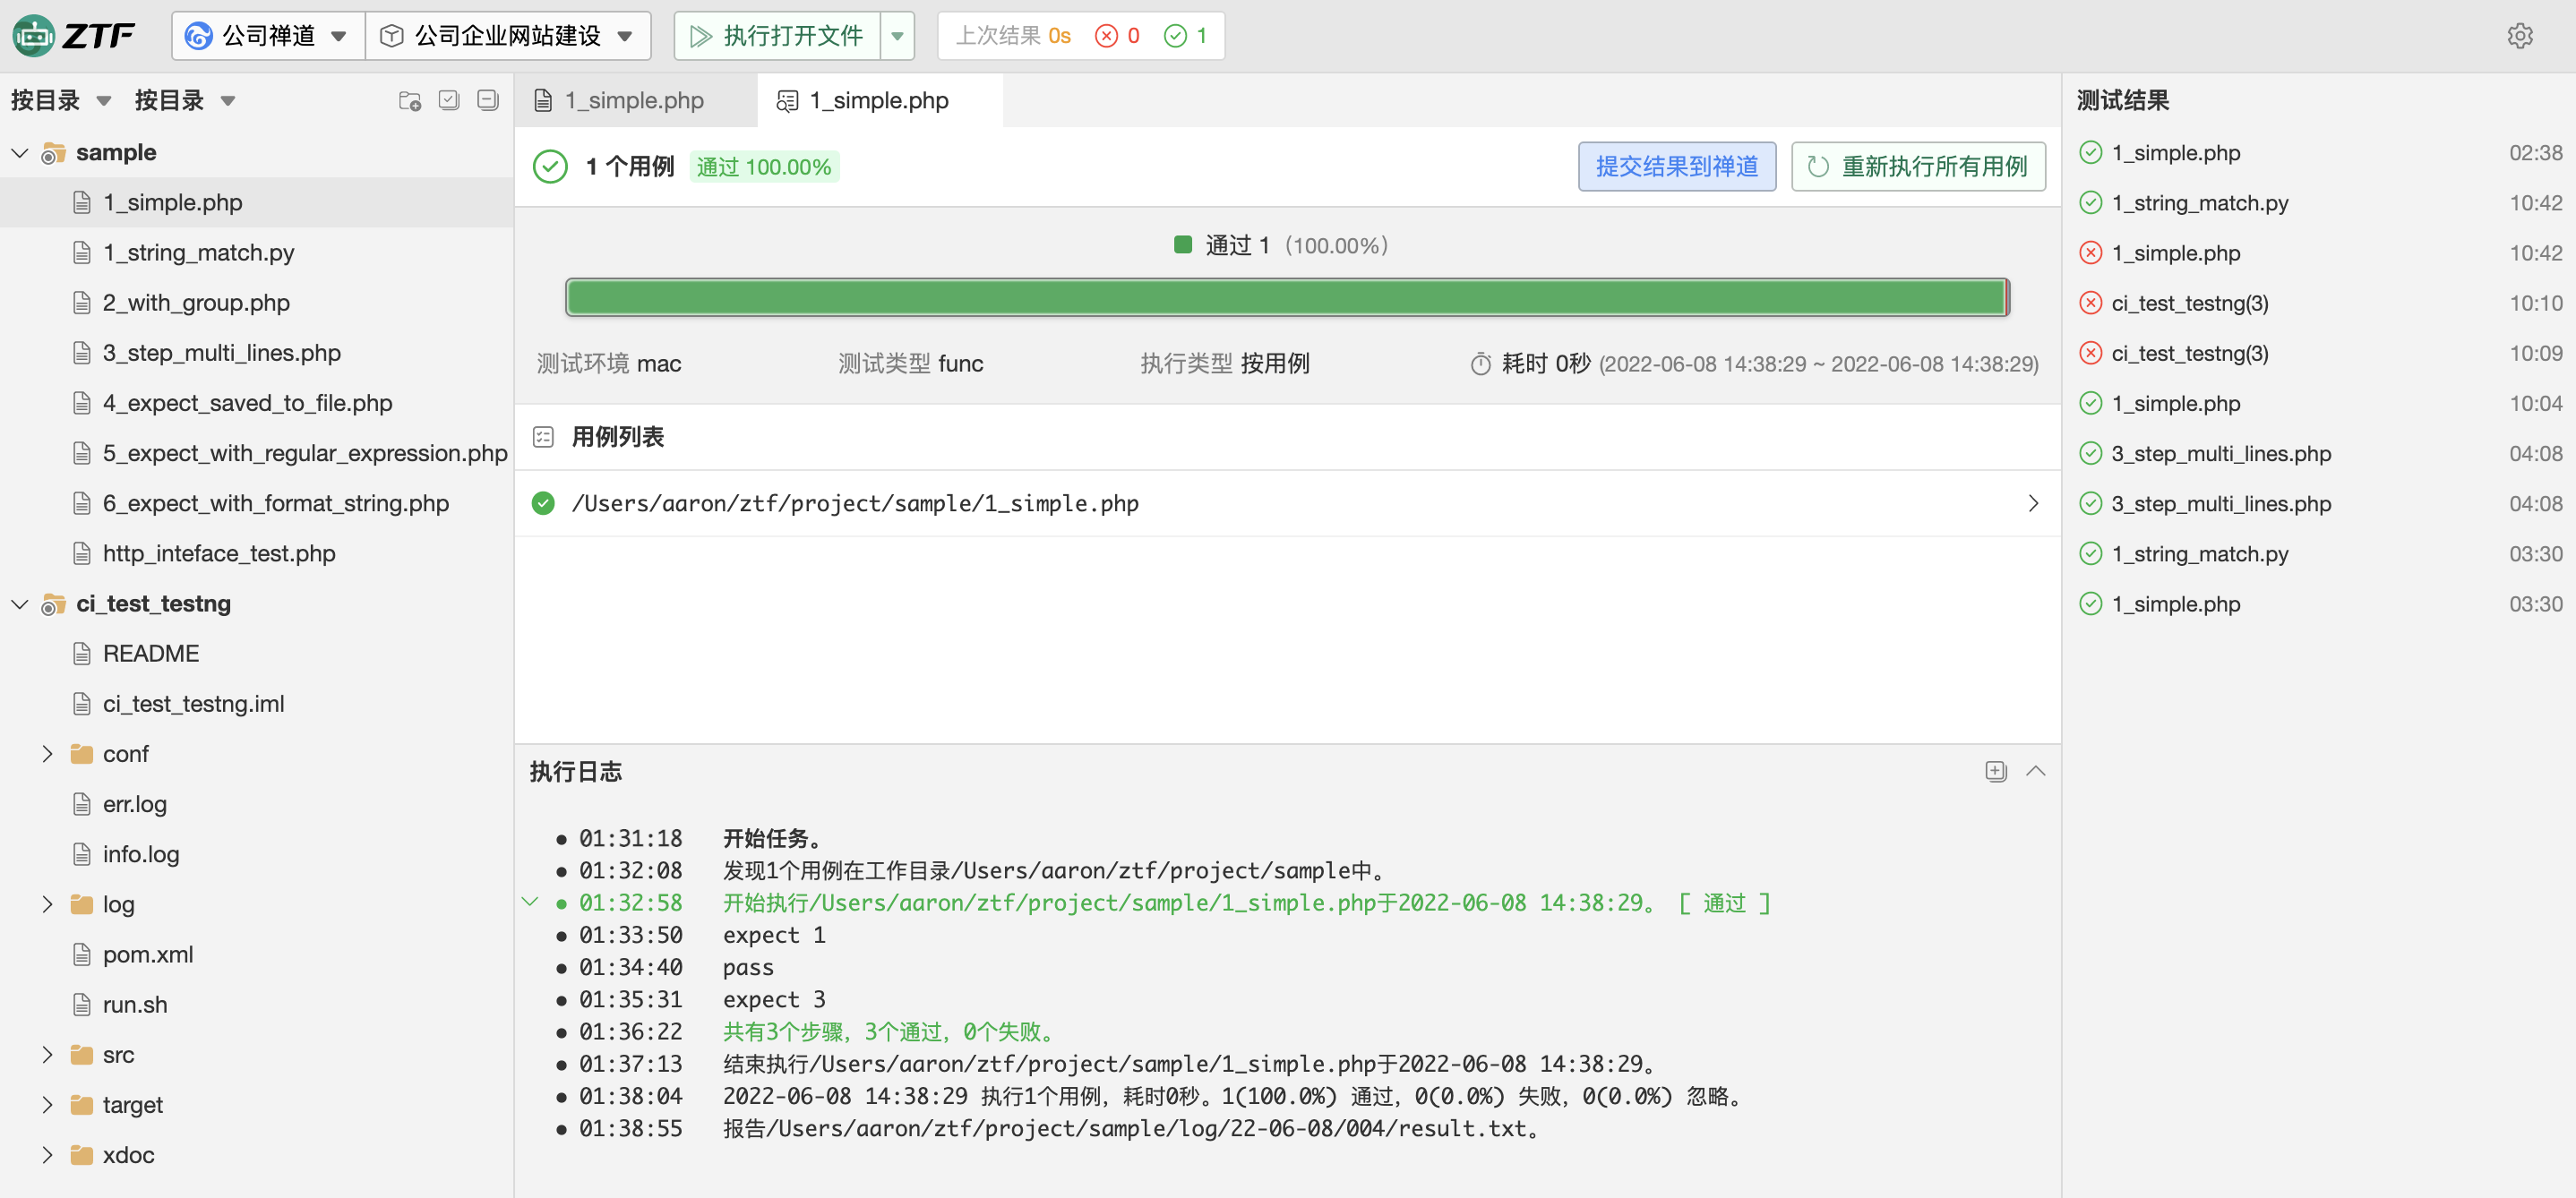Open settings via the gear icon
Image resolution: width=2576 pixels, height=1198 pixels.
click(2519, 36)
